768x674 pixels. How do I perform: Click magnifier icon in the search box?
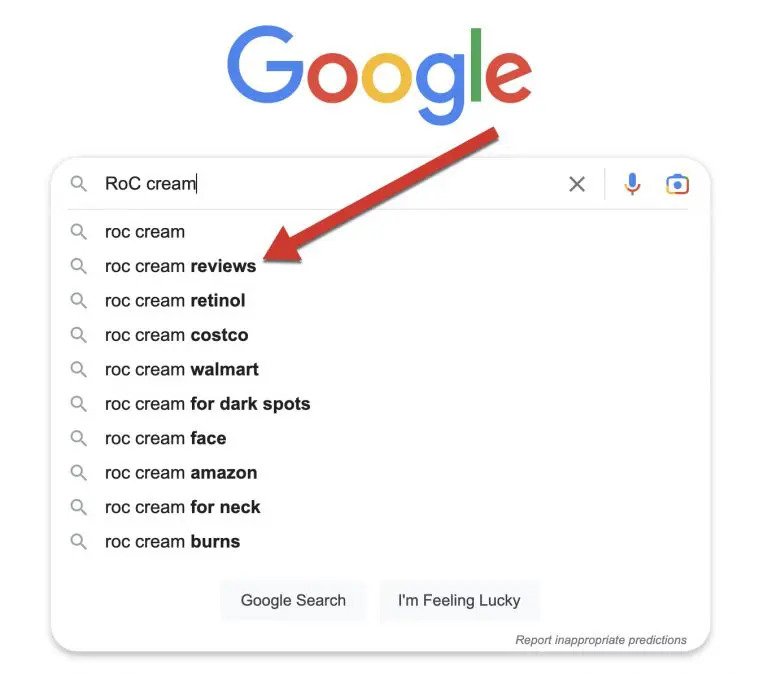(x=79, y=184)
